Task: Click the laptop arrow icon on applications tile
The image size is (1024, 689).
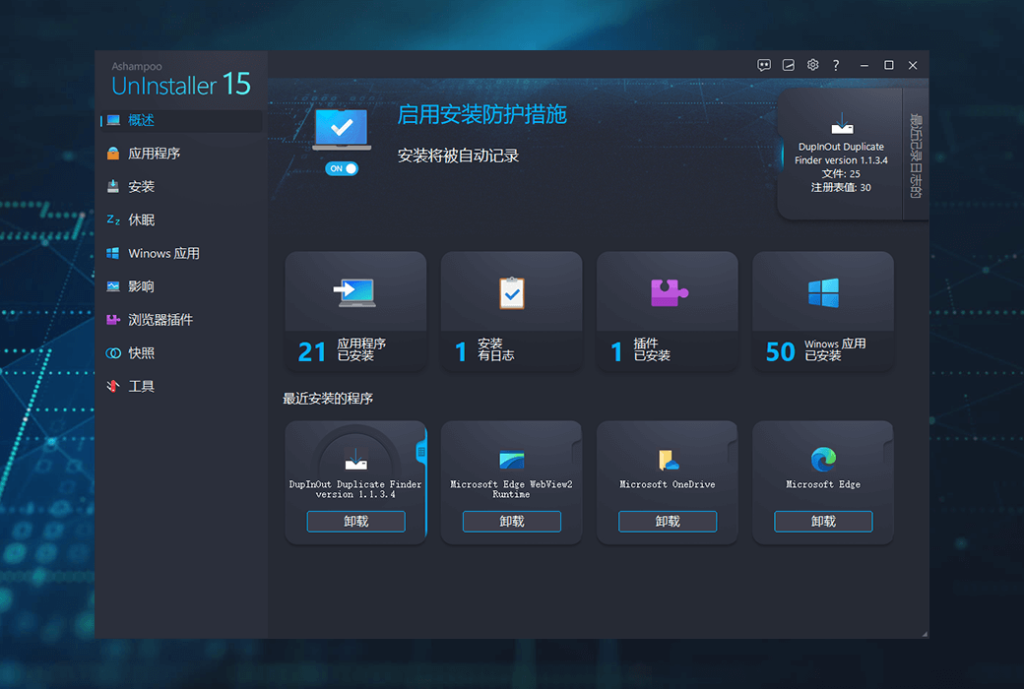Action: tap(355, 293)
